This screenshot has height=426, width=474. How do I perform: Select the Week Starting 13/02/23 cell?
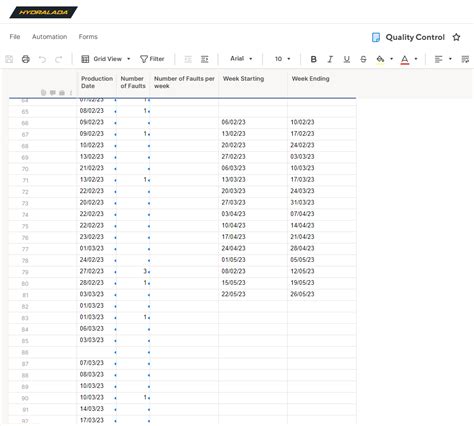coord(253,134)
